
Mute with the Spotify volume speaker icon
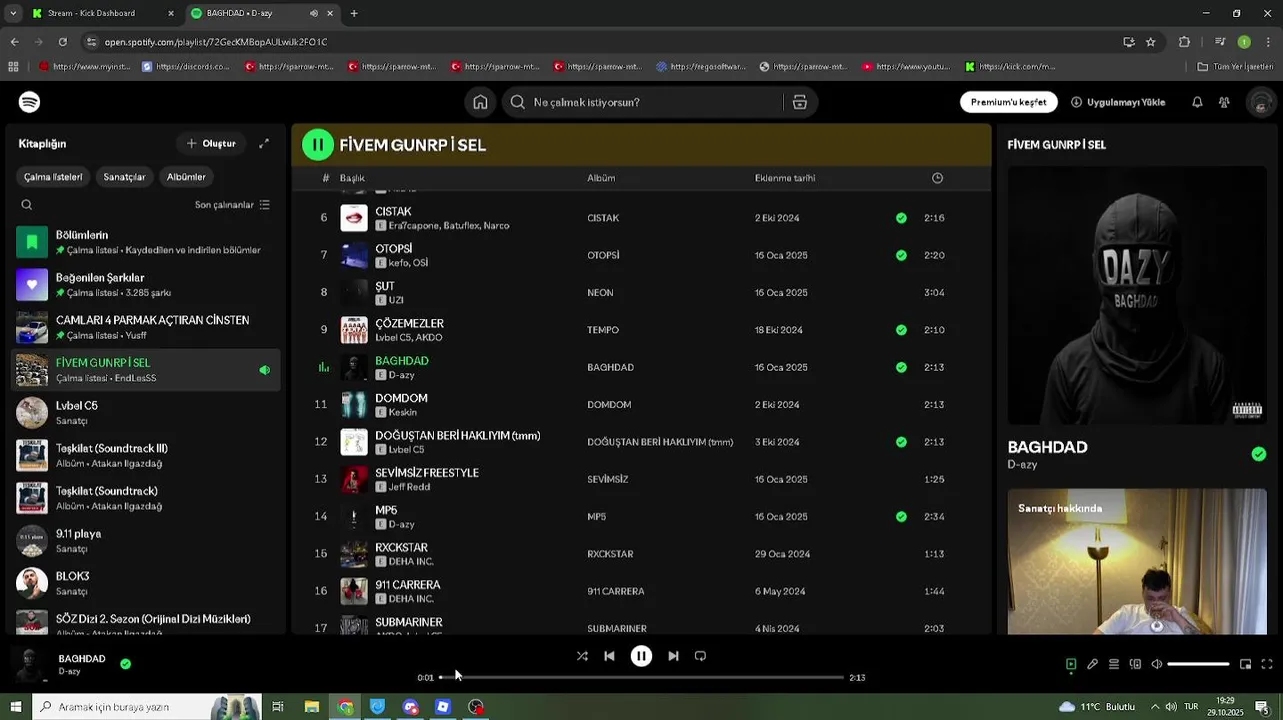(x=1157, y=664)
